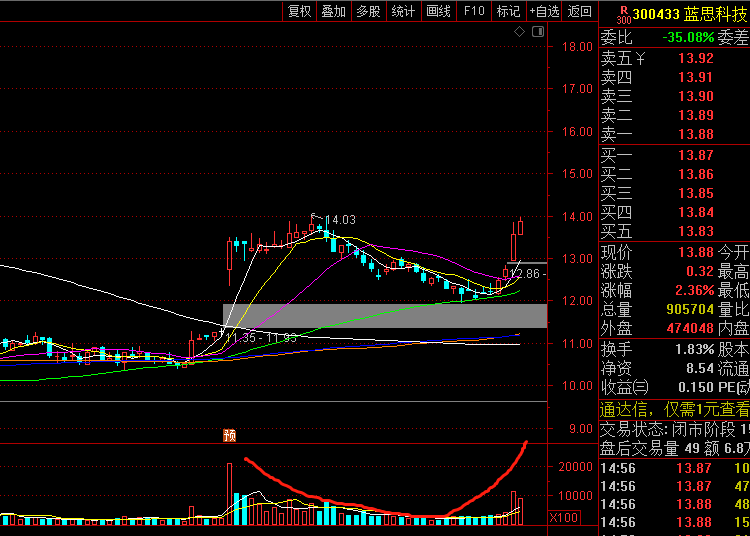Toggle the side panel layout icon
This screenshot has width=750, height=536.
coord(538,32)
